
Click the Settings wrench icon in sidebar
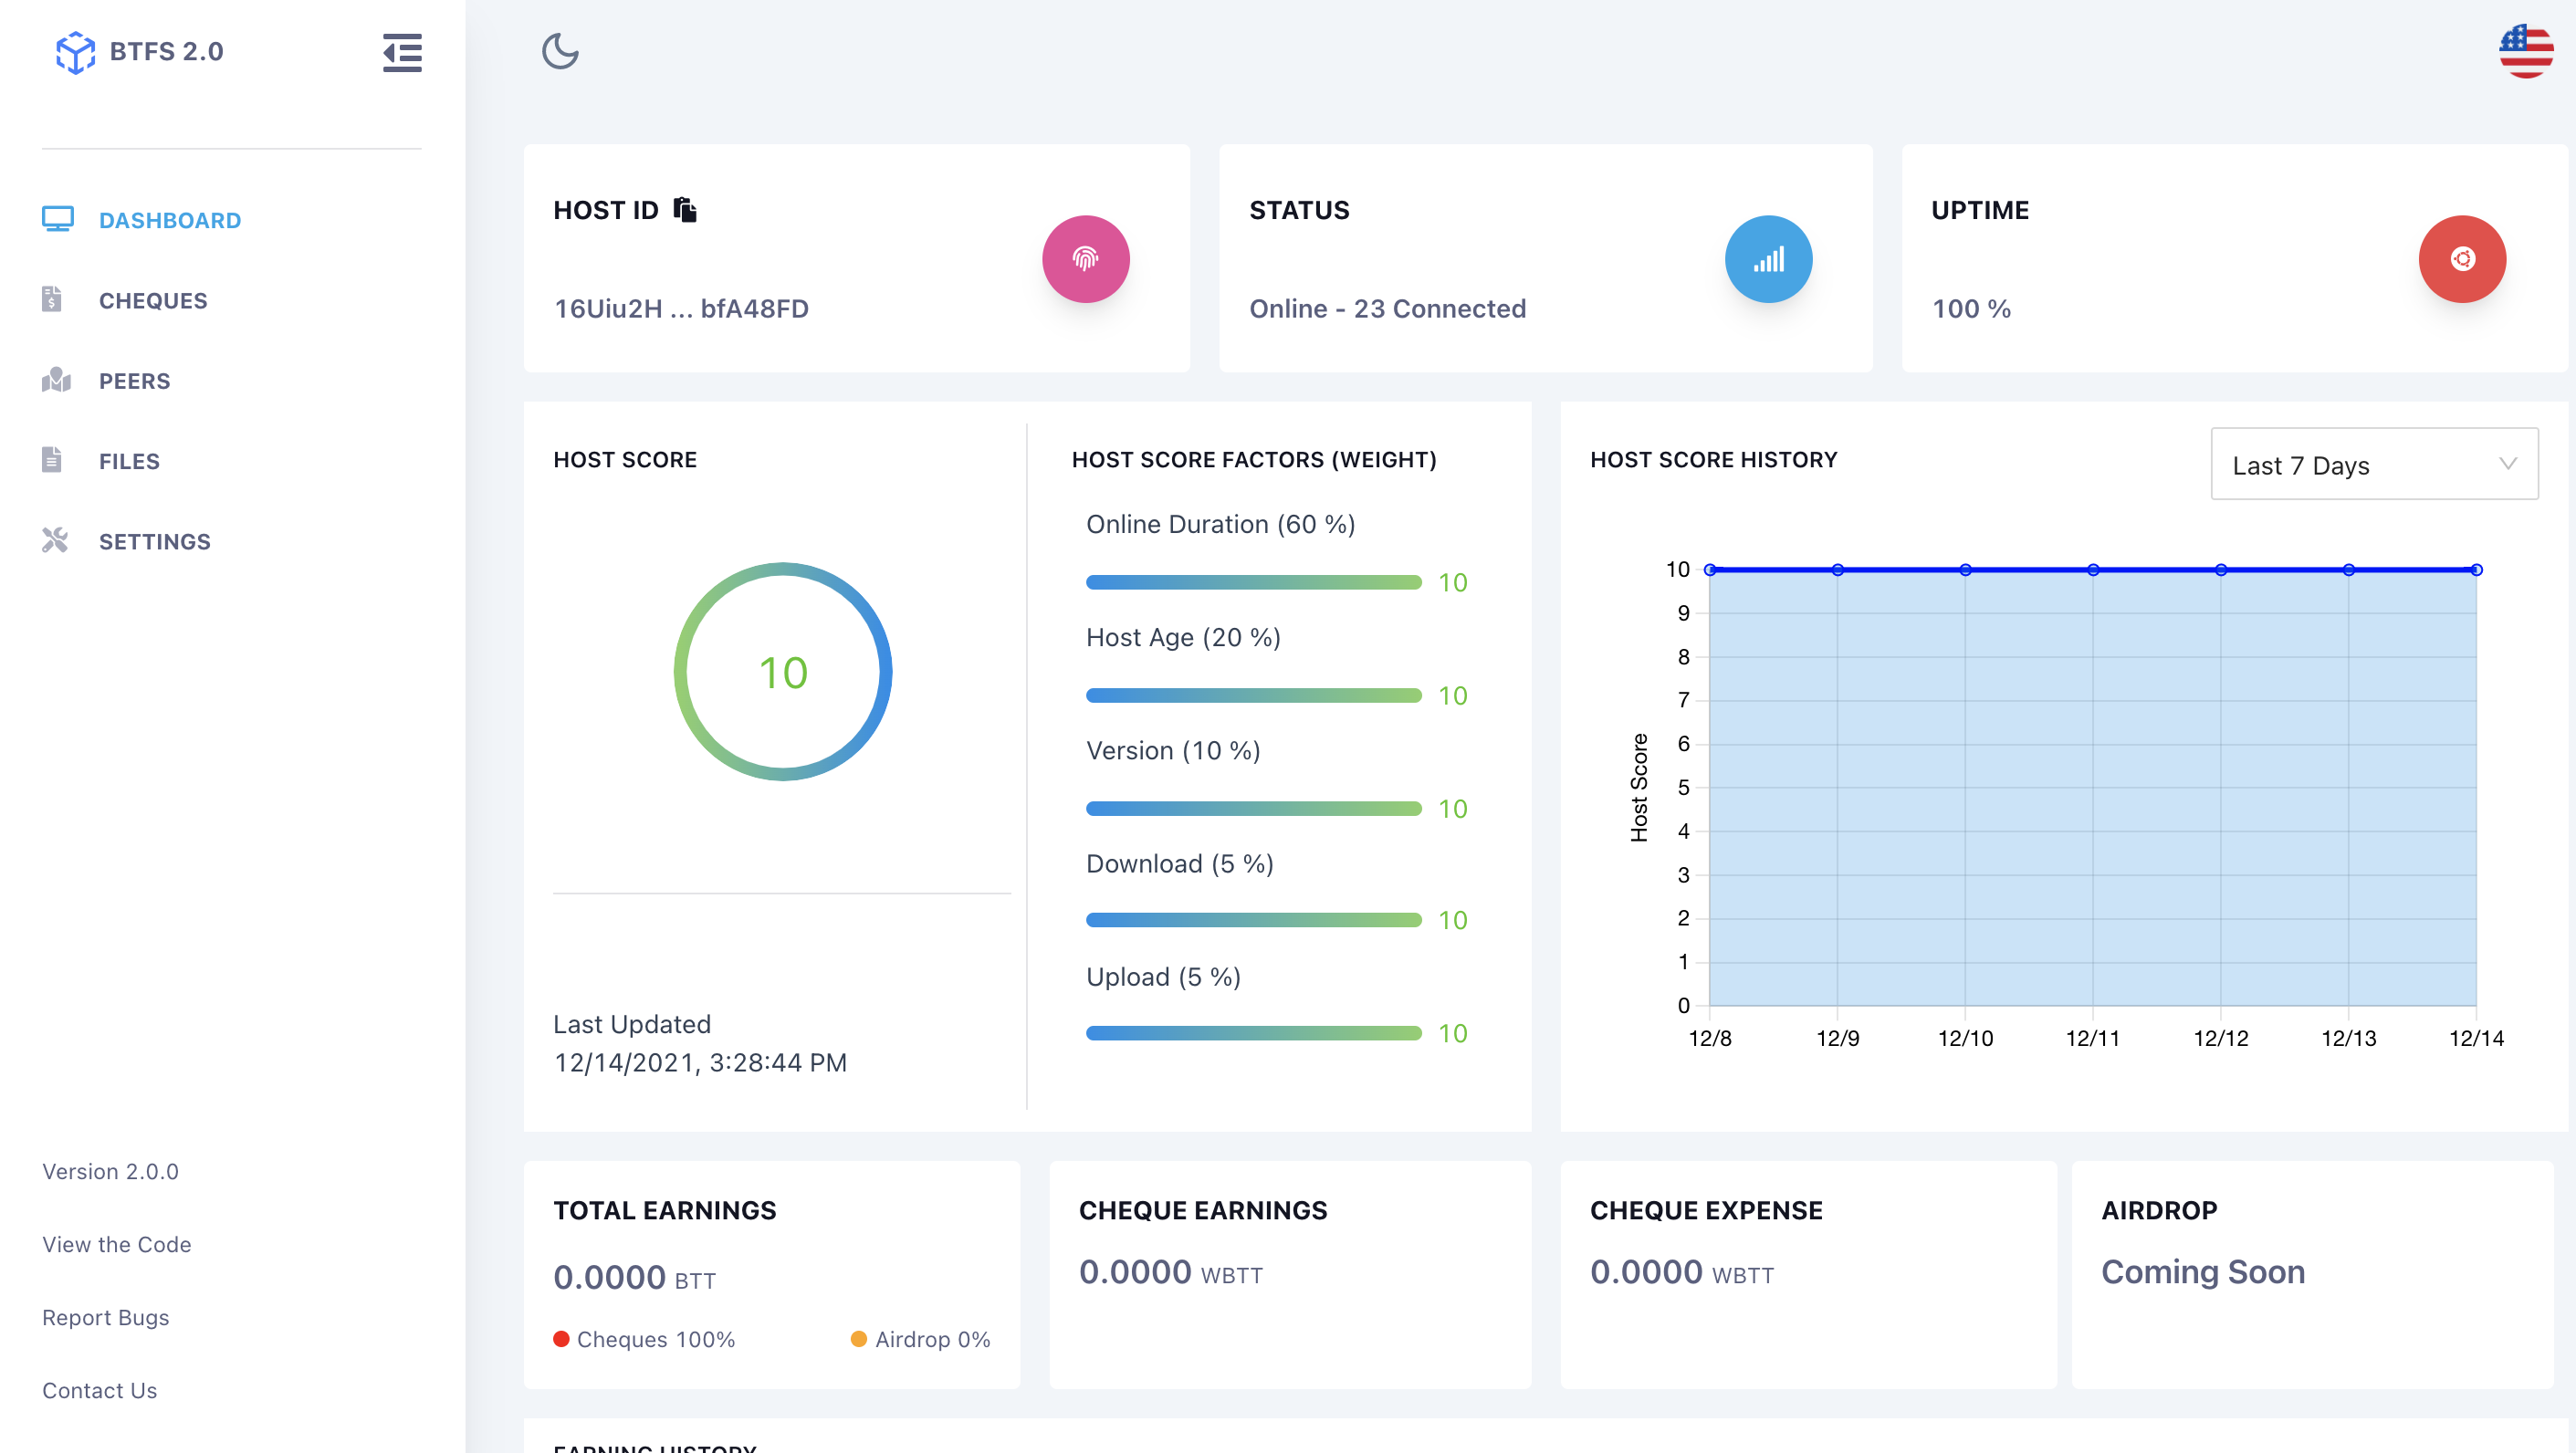coord(55,541)
